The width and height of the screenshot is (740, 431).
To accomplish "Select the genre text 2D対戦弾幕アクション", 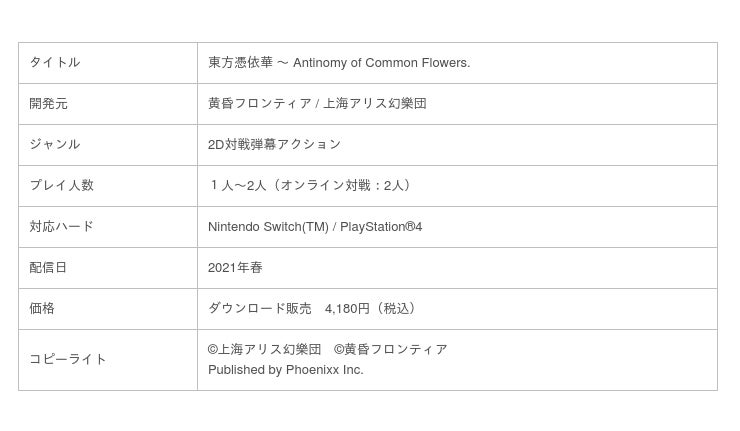I will tap(274, 145).
